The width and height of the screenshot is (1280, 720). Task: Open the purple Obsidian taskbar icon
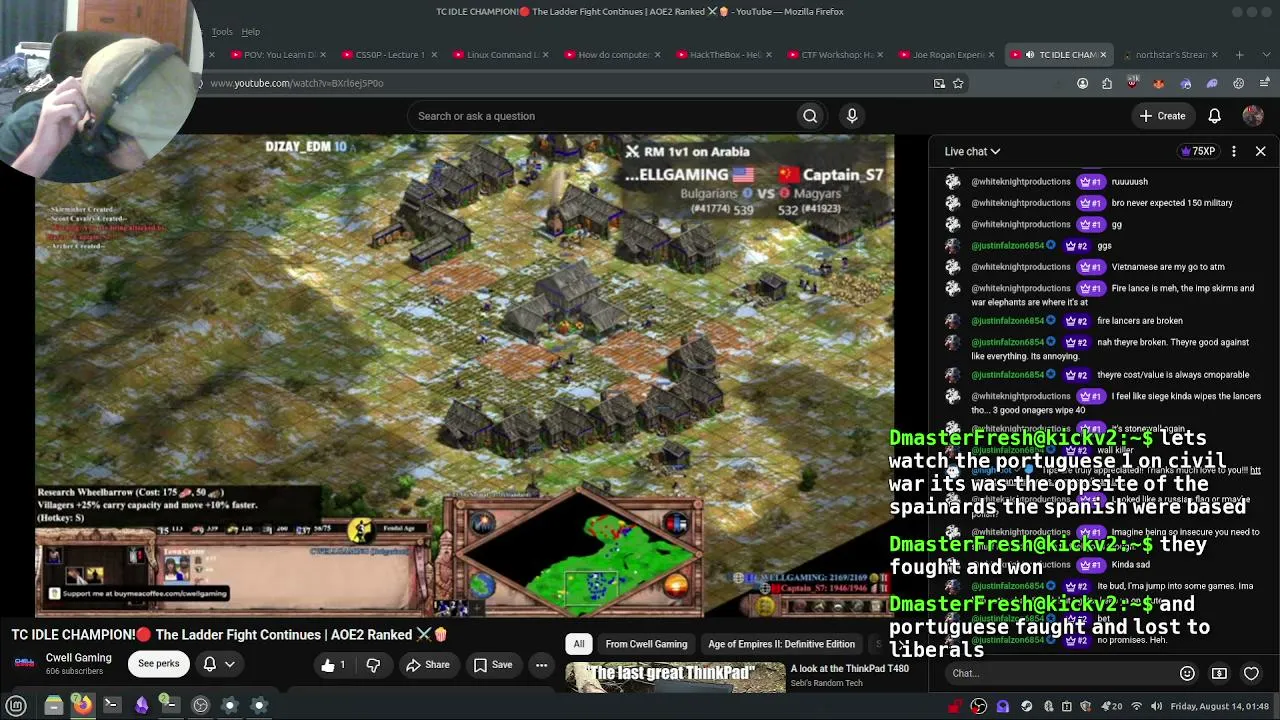tap(141, 705)
